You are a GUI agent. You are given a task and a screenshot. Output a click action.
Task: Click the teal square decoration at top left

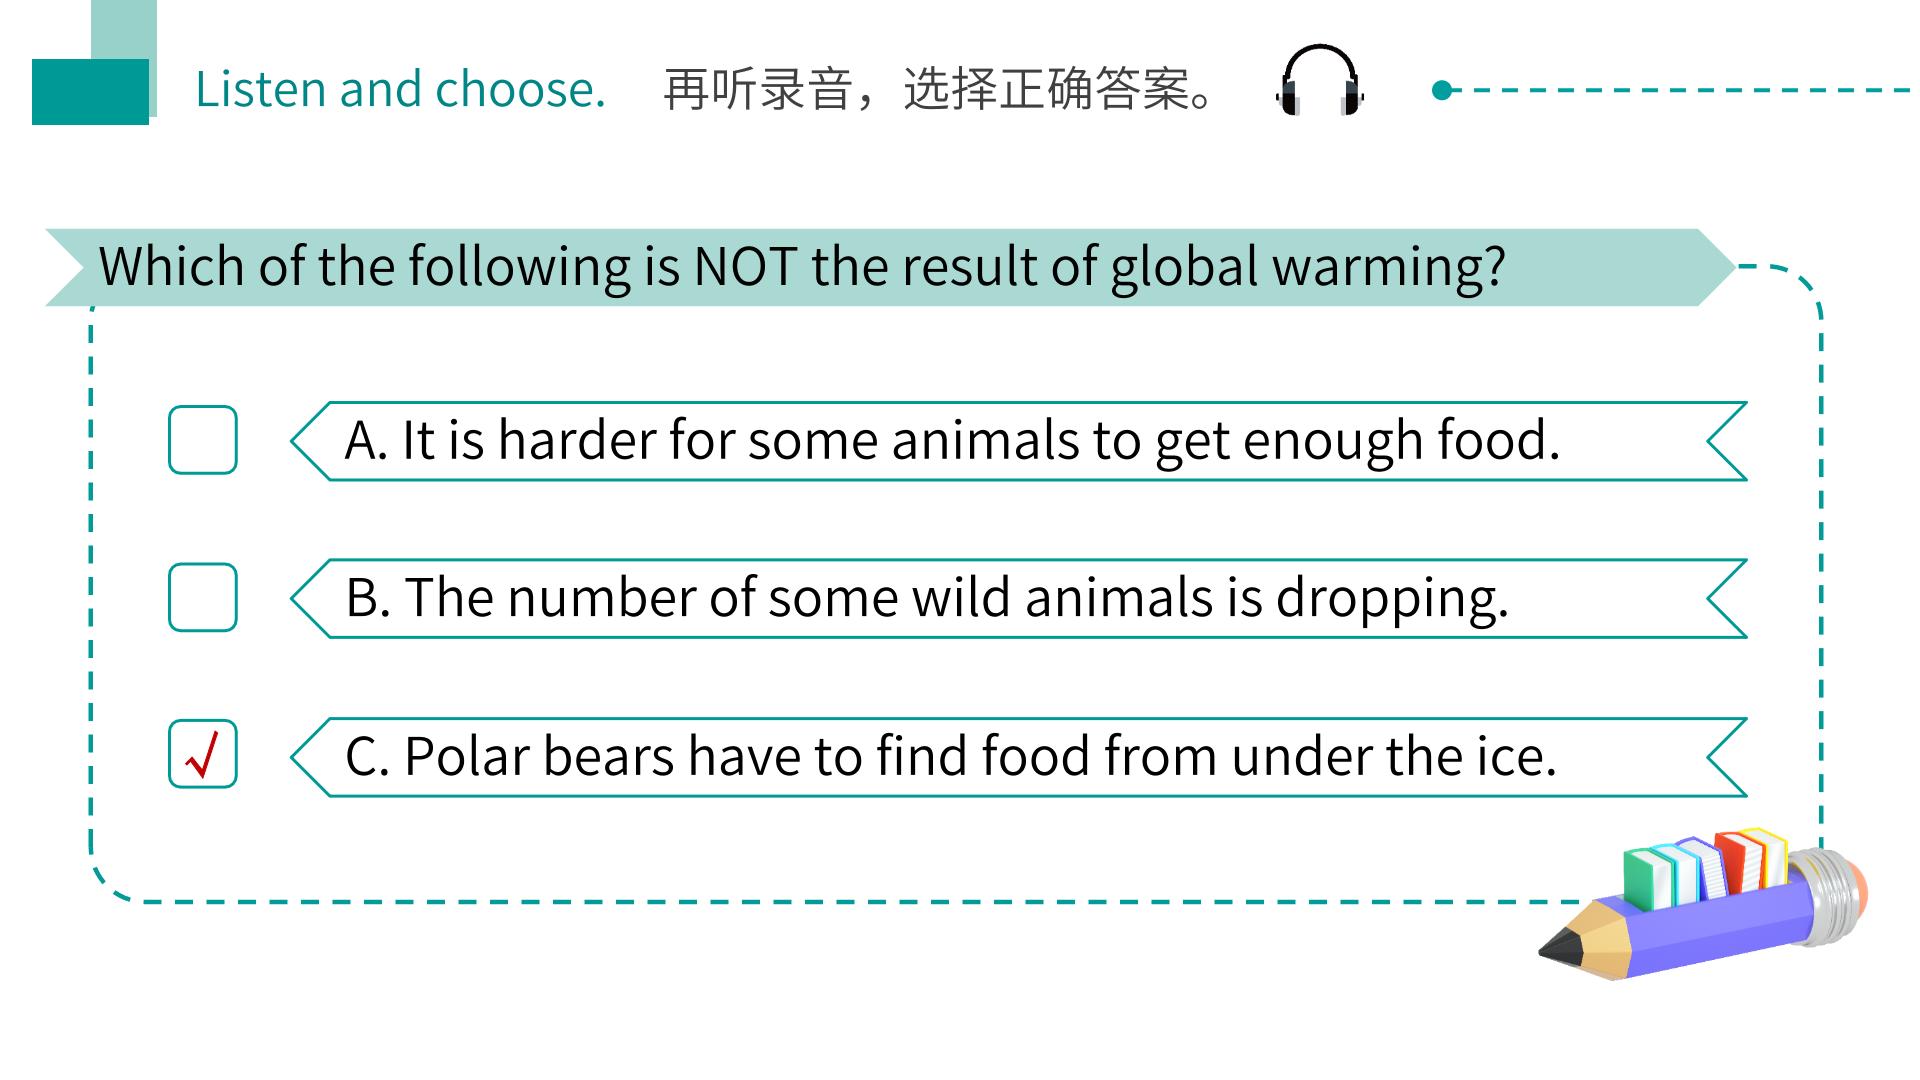[x=91, y=91]
